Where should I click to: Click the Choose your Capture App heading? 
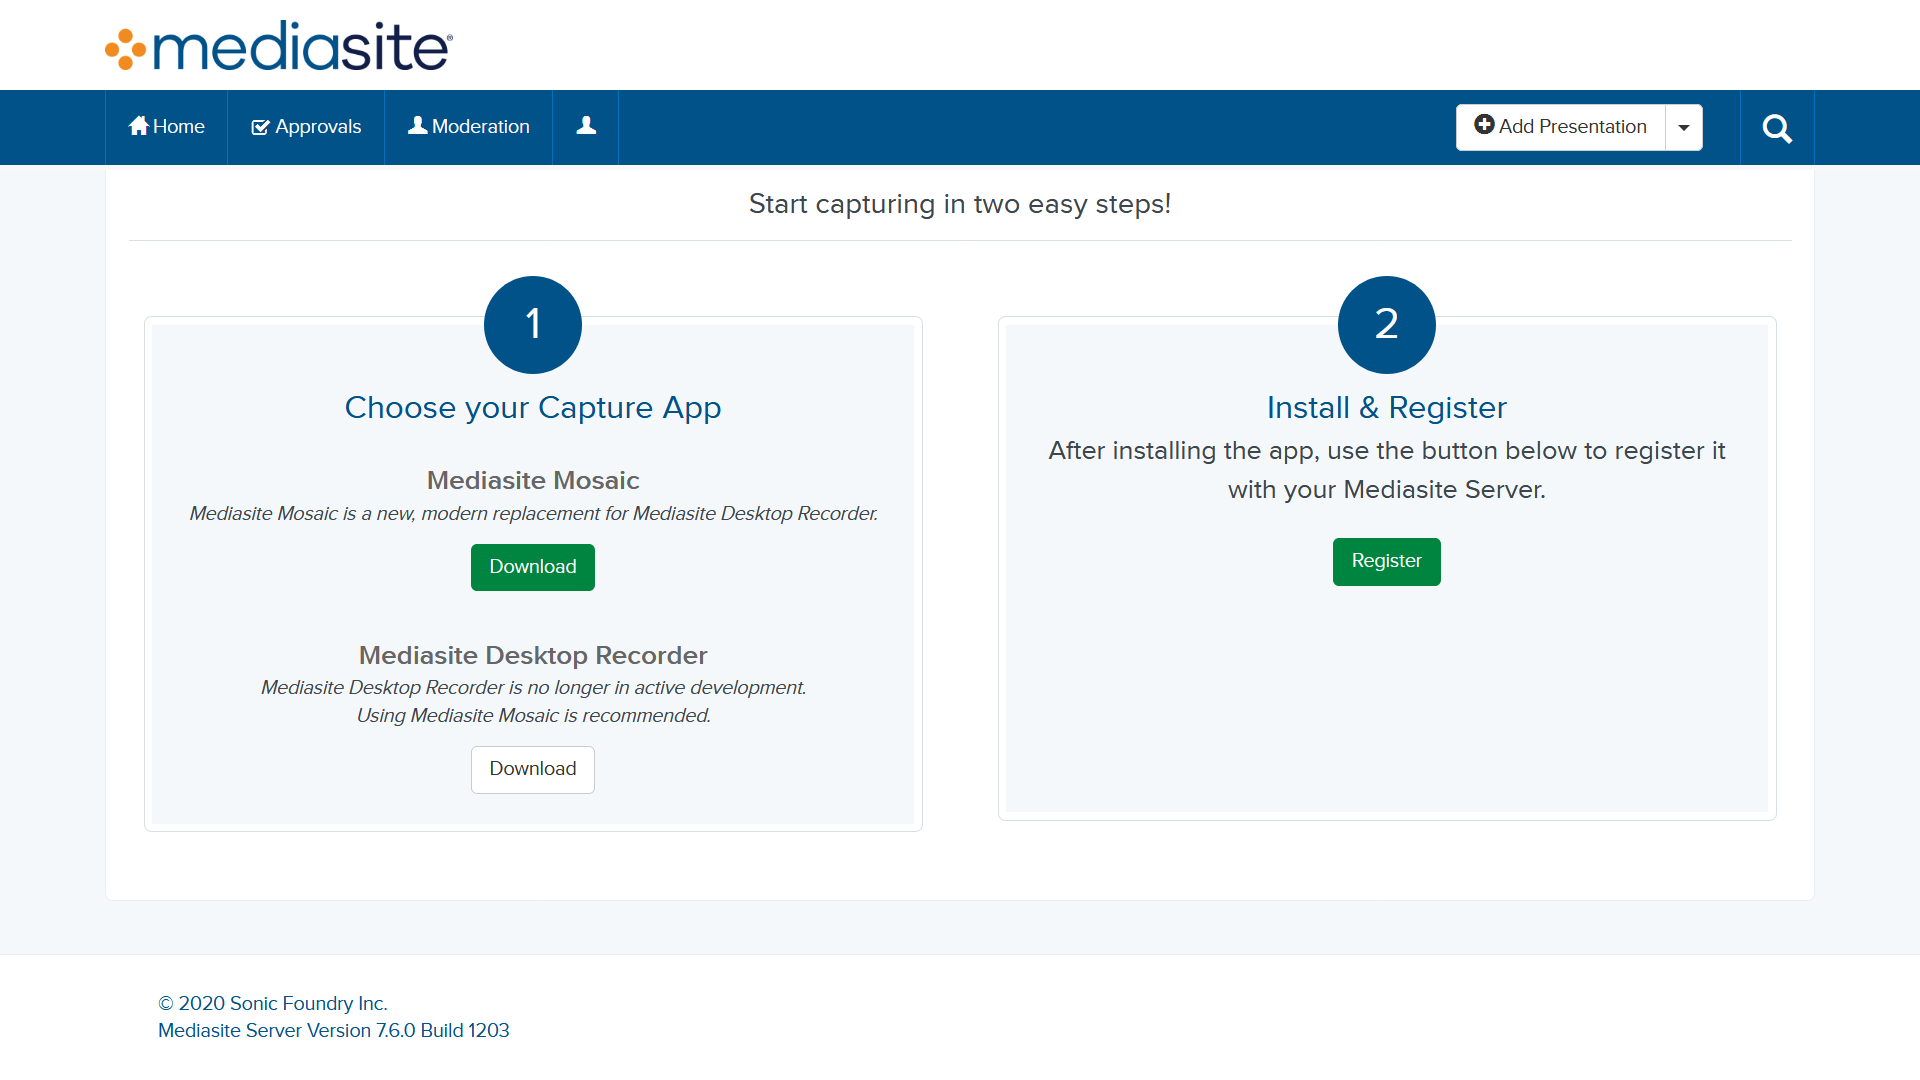[x=533, y=408]
